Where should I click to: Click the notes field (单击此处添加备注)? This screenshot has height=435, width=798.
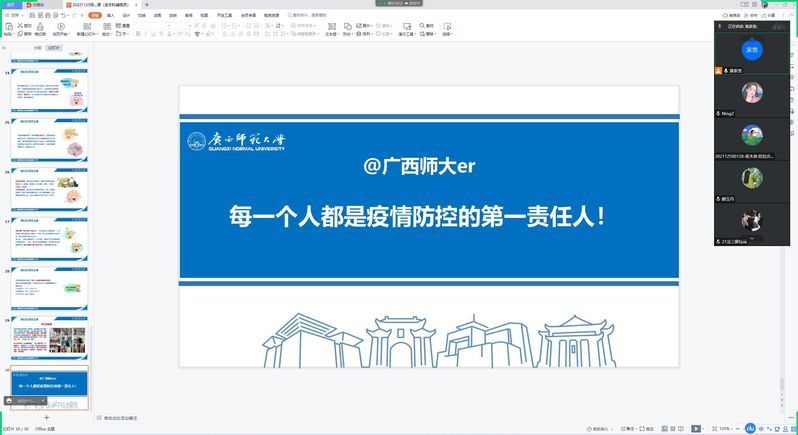pyautogui.click(x=121, y=418)
